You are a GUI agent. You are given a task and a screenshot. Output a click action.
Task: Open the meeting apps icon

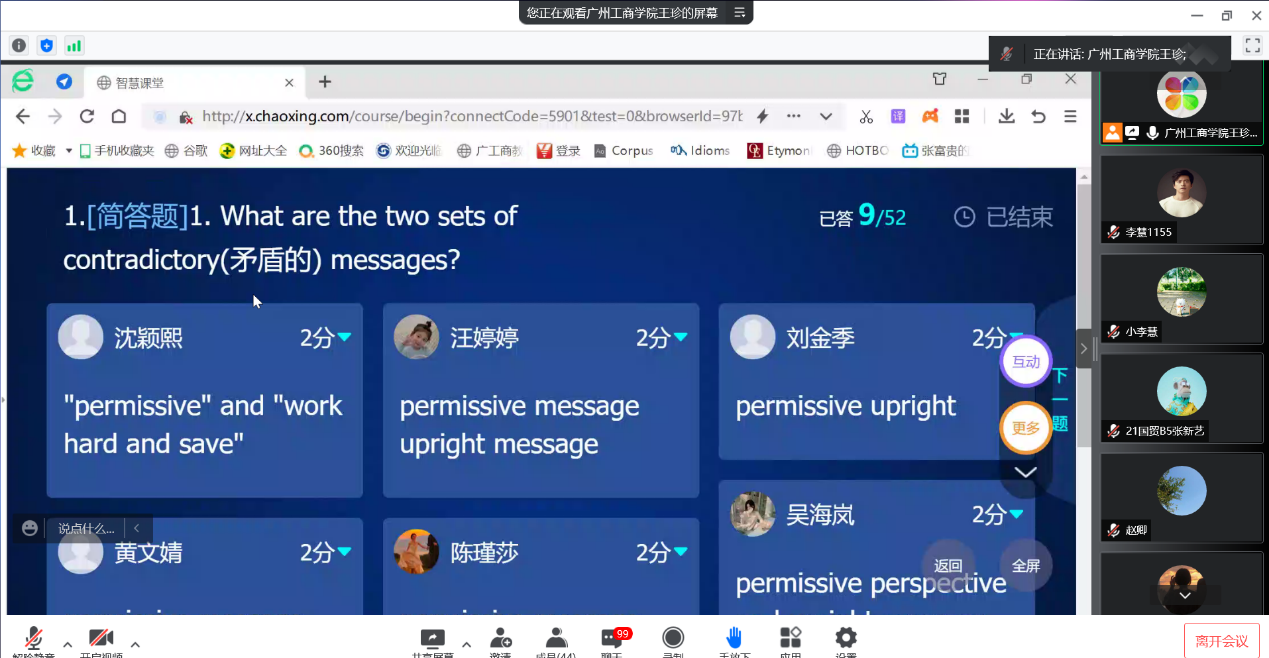click(x=790, y=640)
